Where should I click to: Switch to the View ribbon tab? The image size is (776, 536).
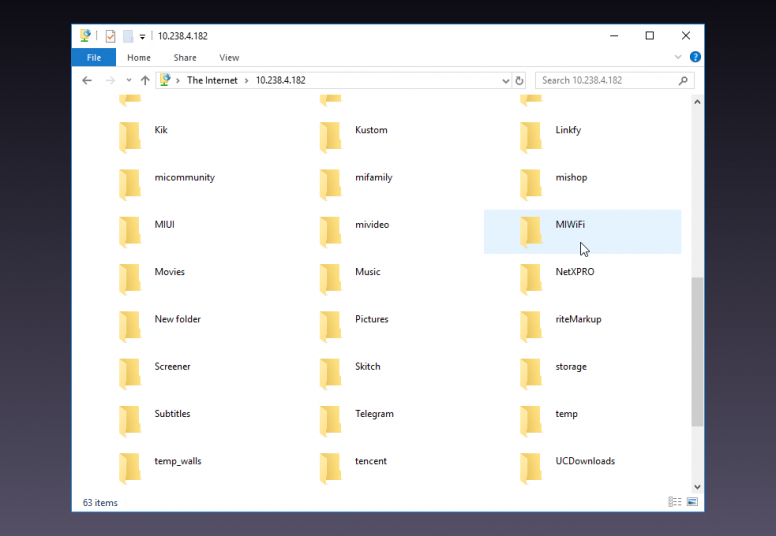[229, 58]
